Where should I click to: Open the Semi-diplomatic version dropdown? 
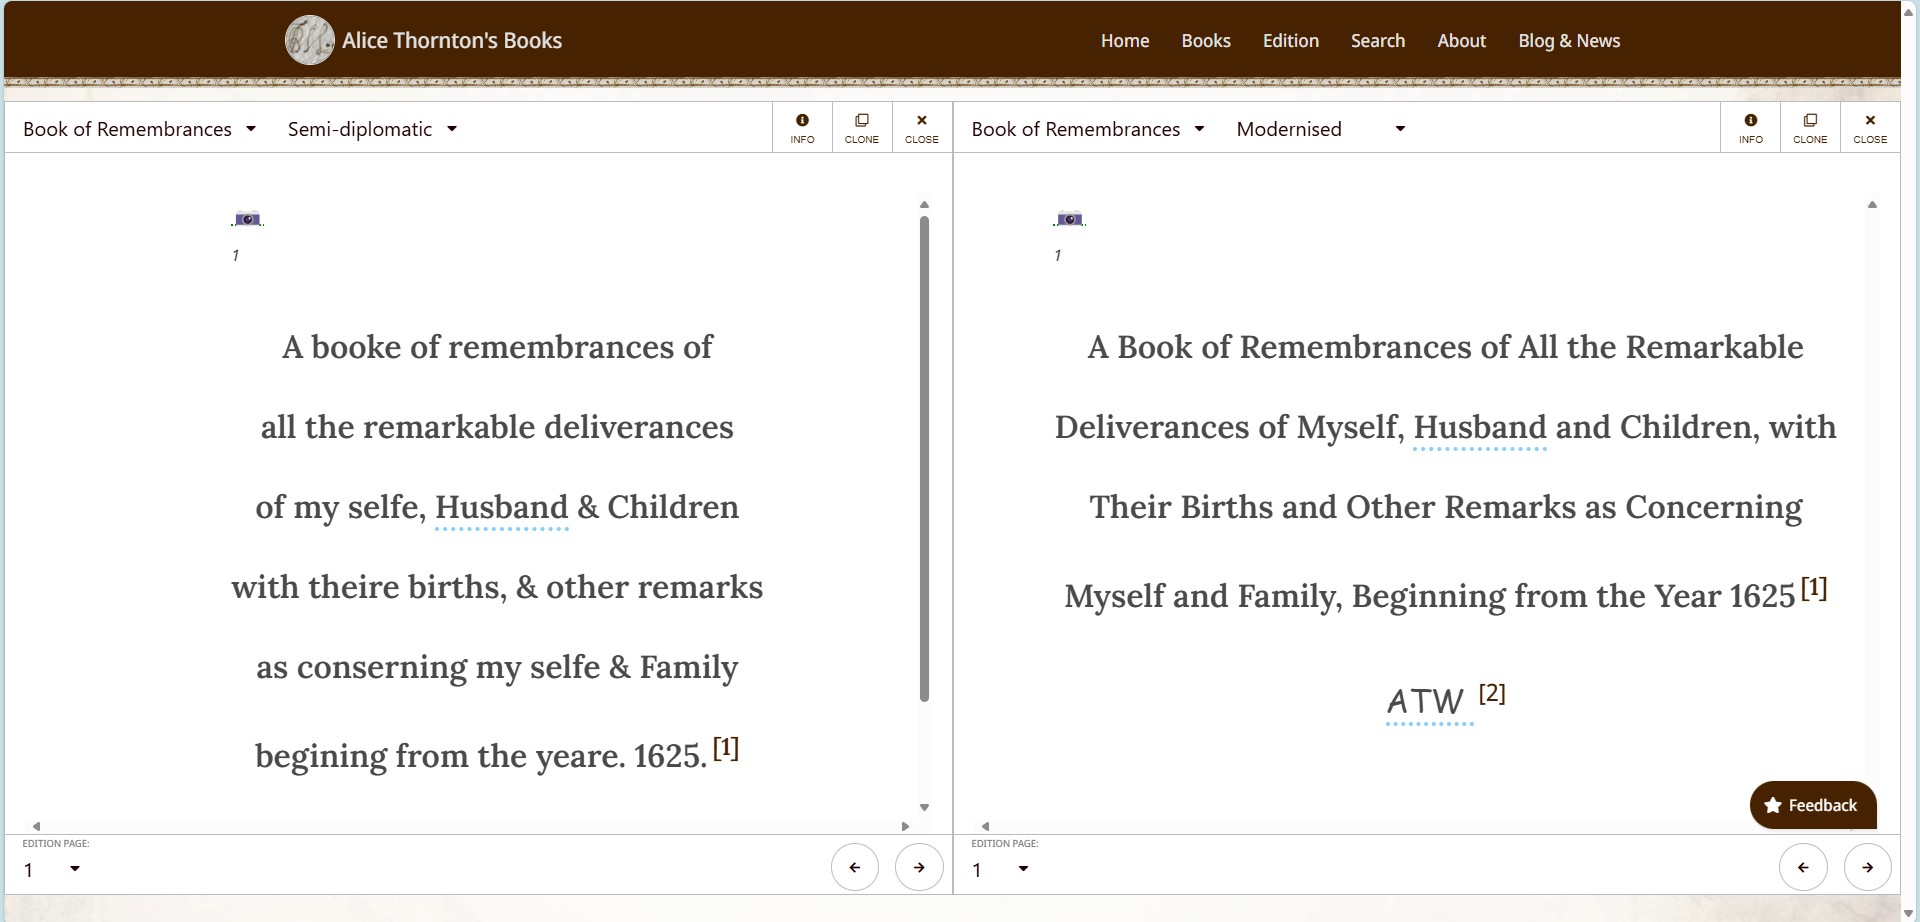pyautogui.click(x=372, y=129)
